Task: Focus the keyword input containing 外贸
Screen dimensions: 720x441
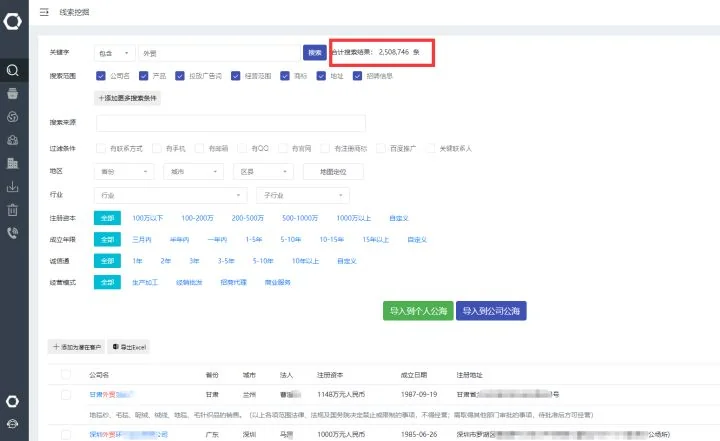Action: 219,53
